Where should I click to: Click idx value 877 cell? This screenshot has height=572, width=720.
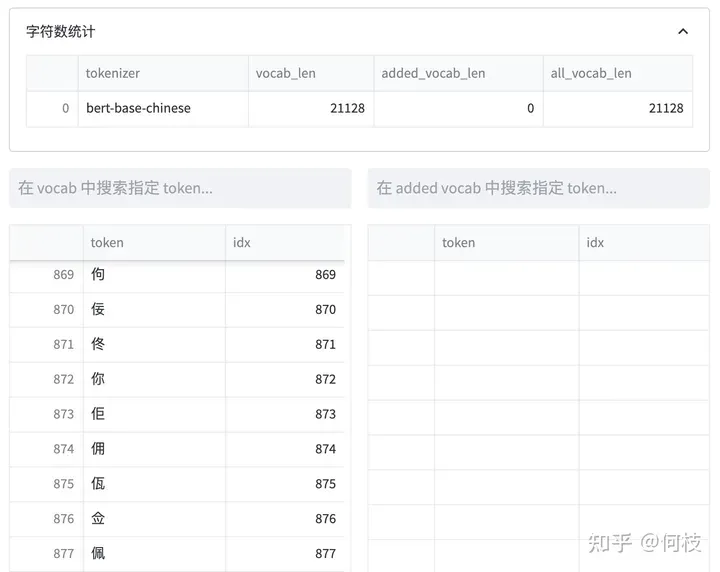click(x=285, y=554)
